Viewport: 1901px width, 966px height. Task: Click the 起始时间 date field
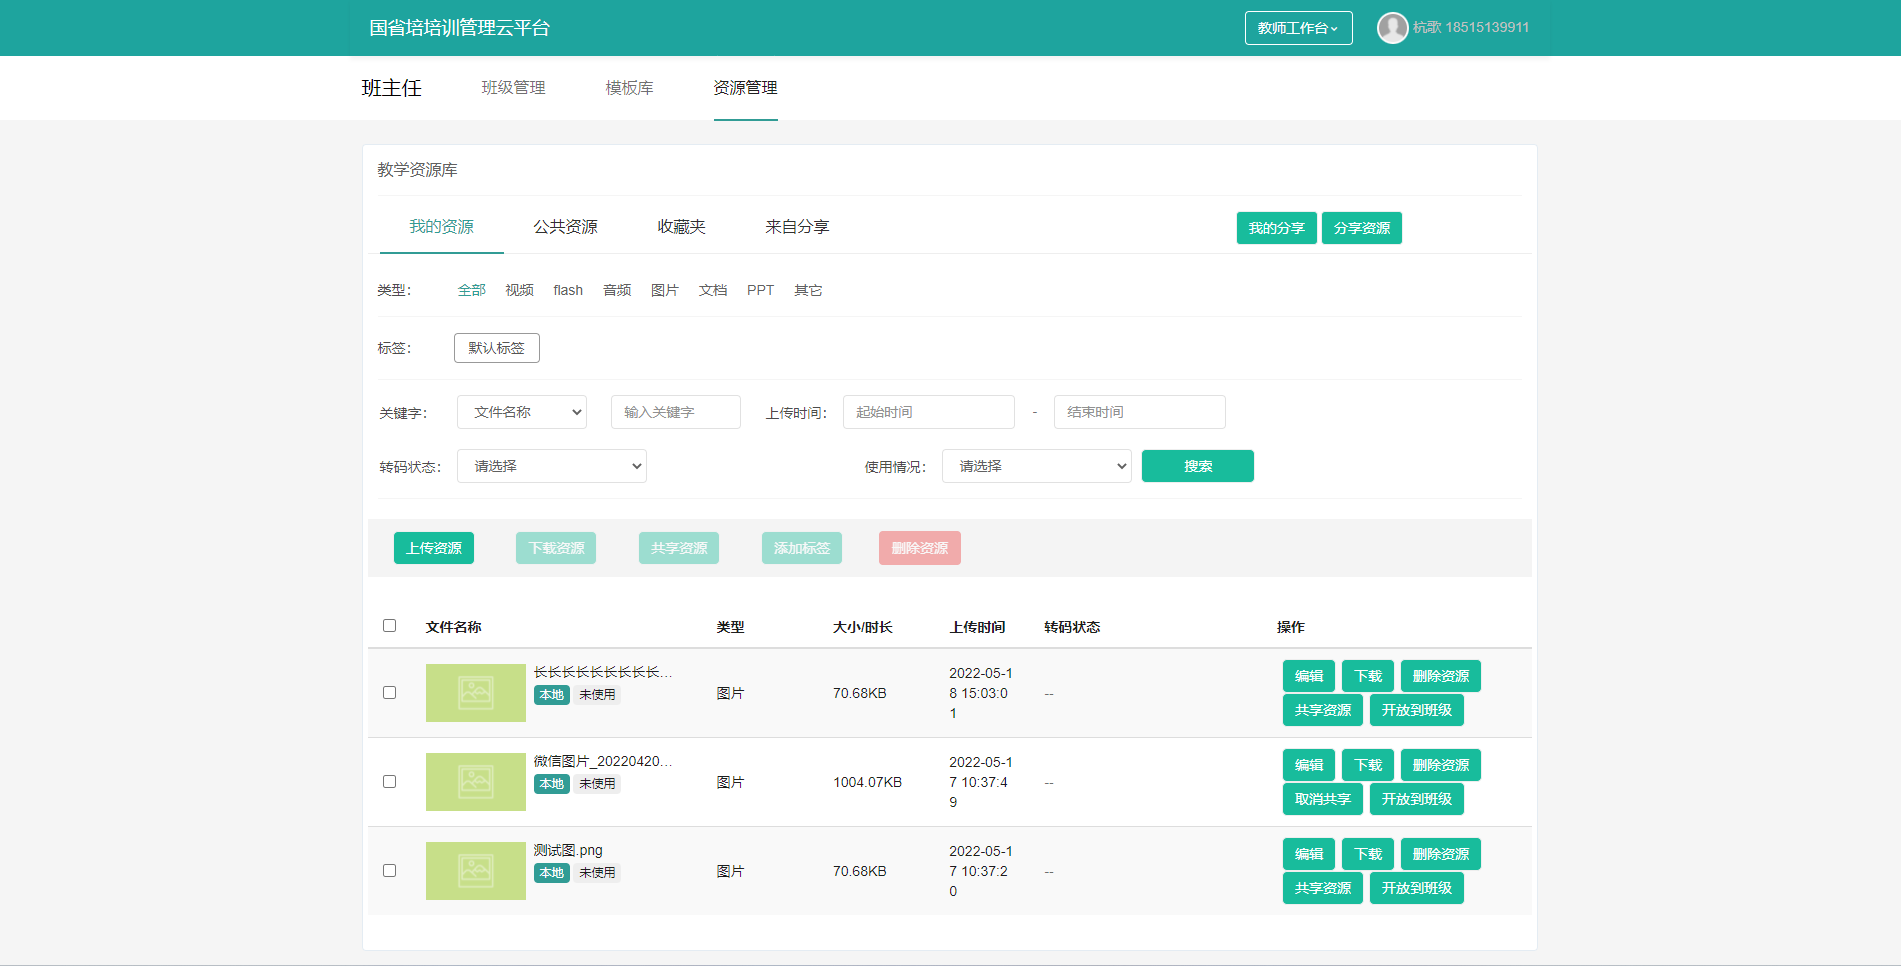pyautogui.click(x=928, y=412)
